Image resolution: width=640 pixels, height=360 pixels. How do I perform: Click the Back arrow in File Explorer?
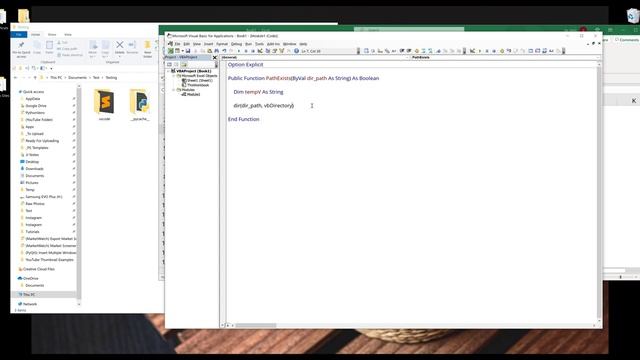click(x=16, y=78)
